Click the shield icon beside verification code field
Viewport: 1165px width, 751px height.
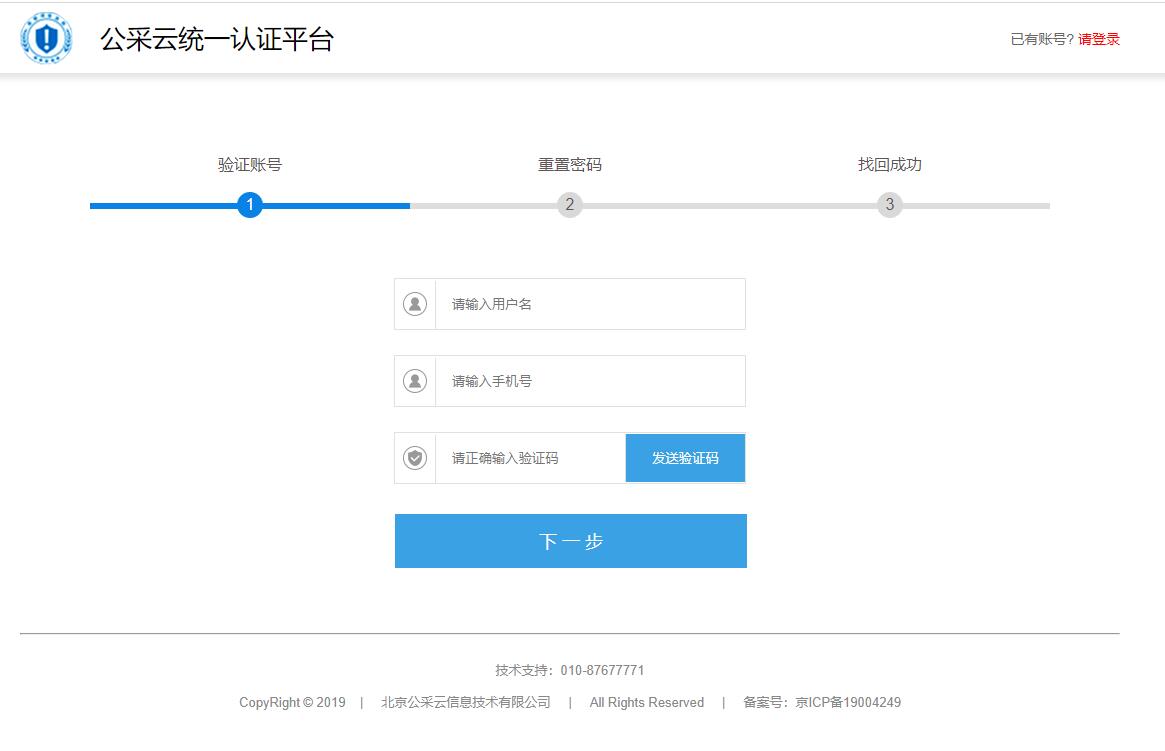[x=415, y=458]
